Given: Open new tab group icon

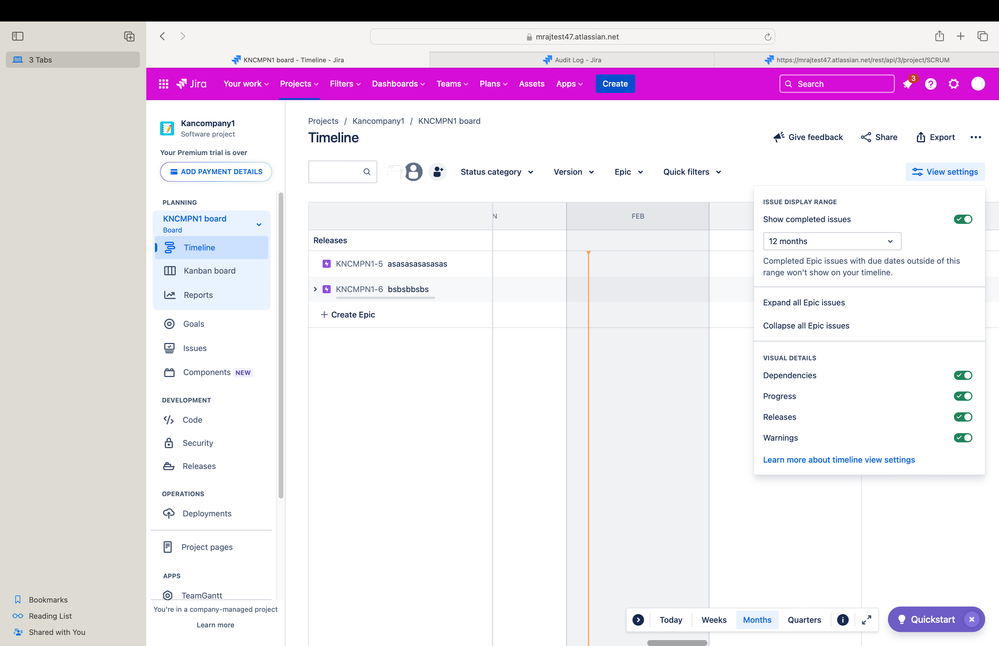Looking at the screenshot, I should click(x=129, y=36).
